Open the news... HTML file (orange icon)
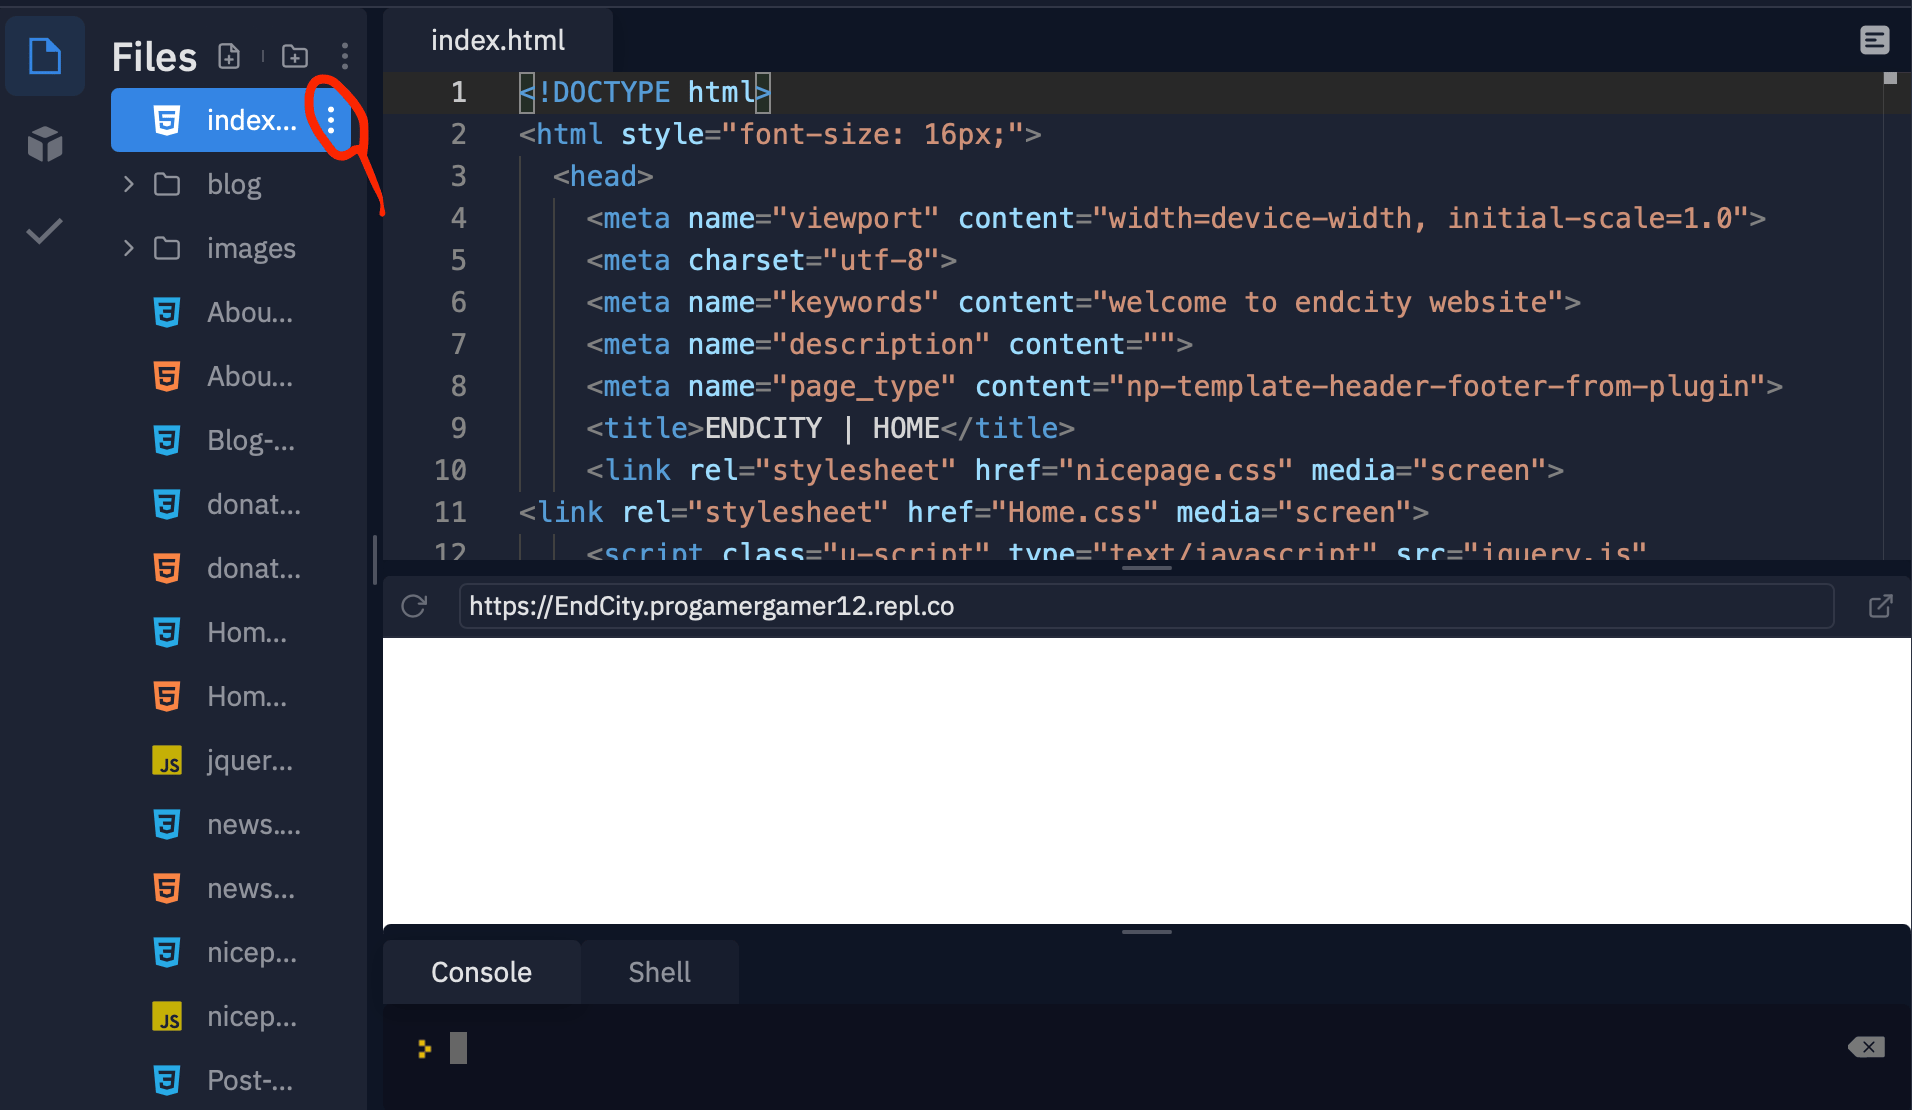The height and width of the screenshot is (1110, 1912). click(x=230, y=888)
